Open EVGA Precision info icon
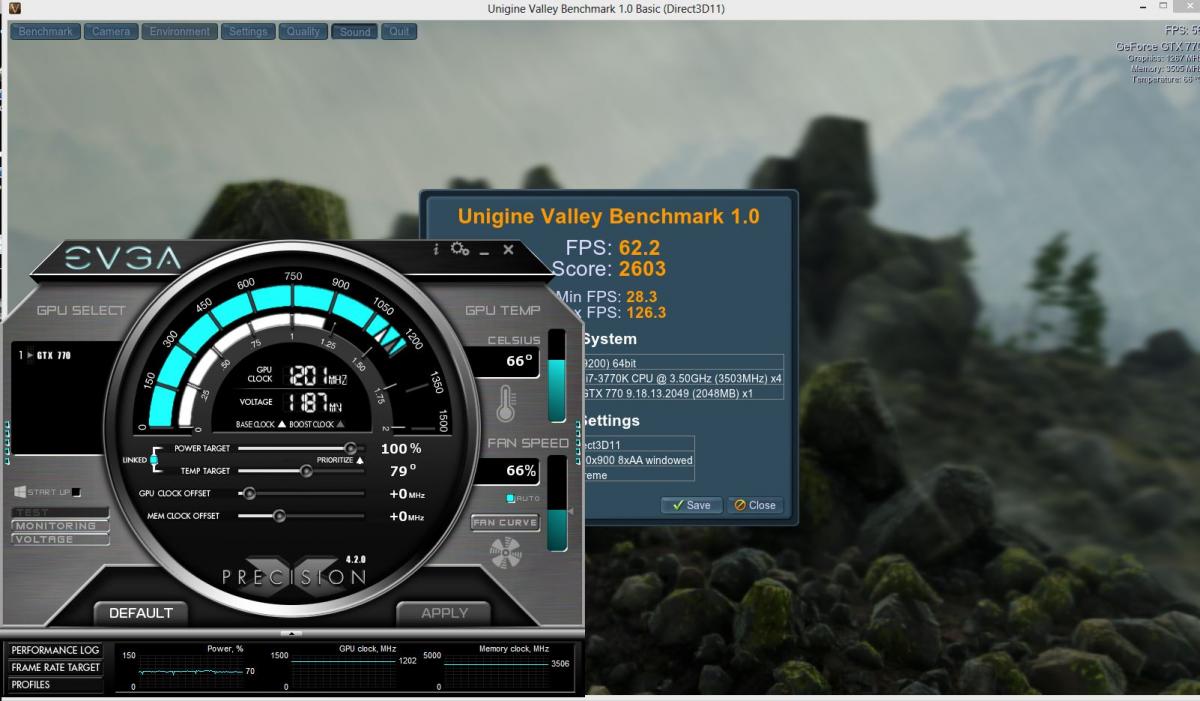 (436, 249)
